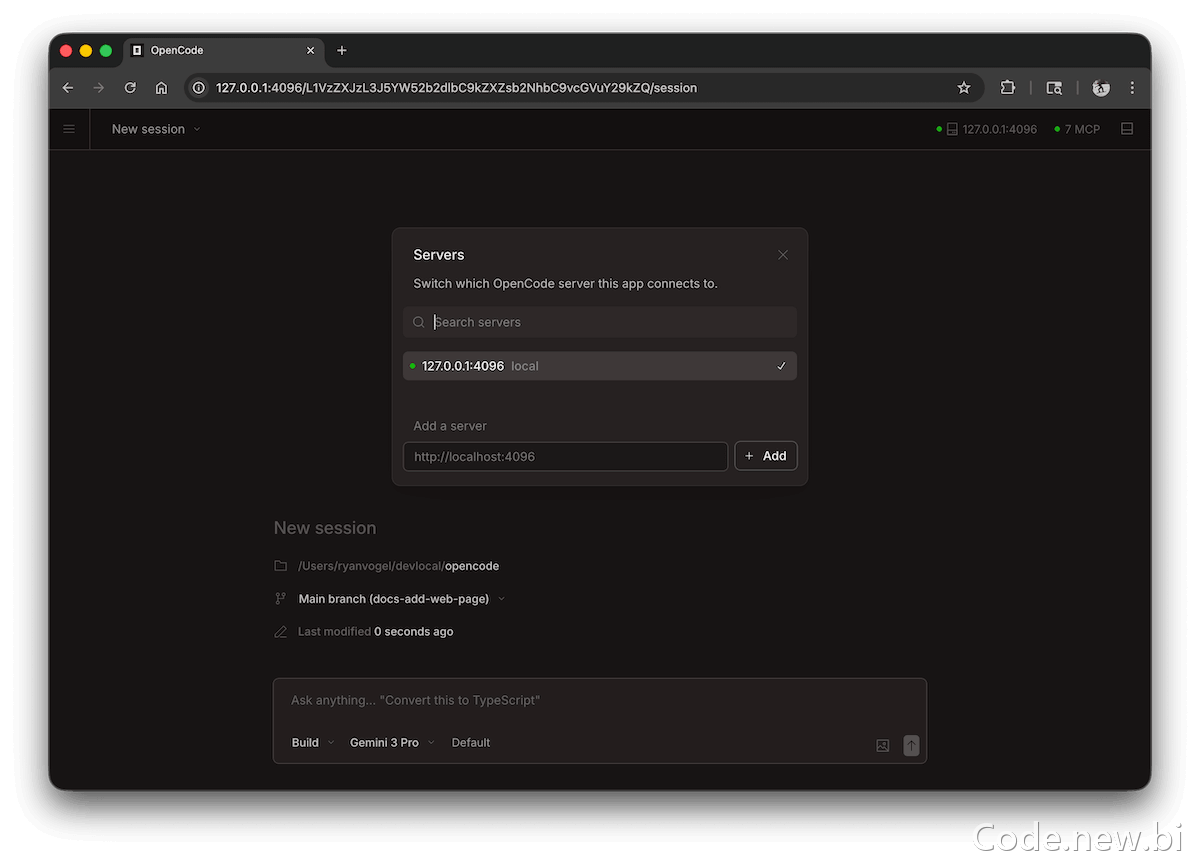Focus the Search servers field

coord(600,322)
